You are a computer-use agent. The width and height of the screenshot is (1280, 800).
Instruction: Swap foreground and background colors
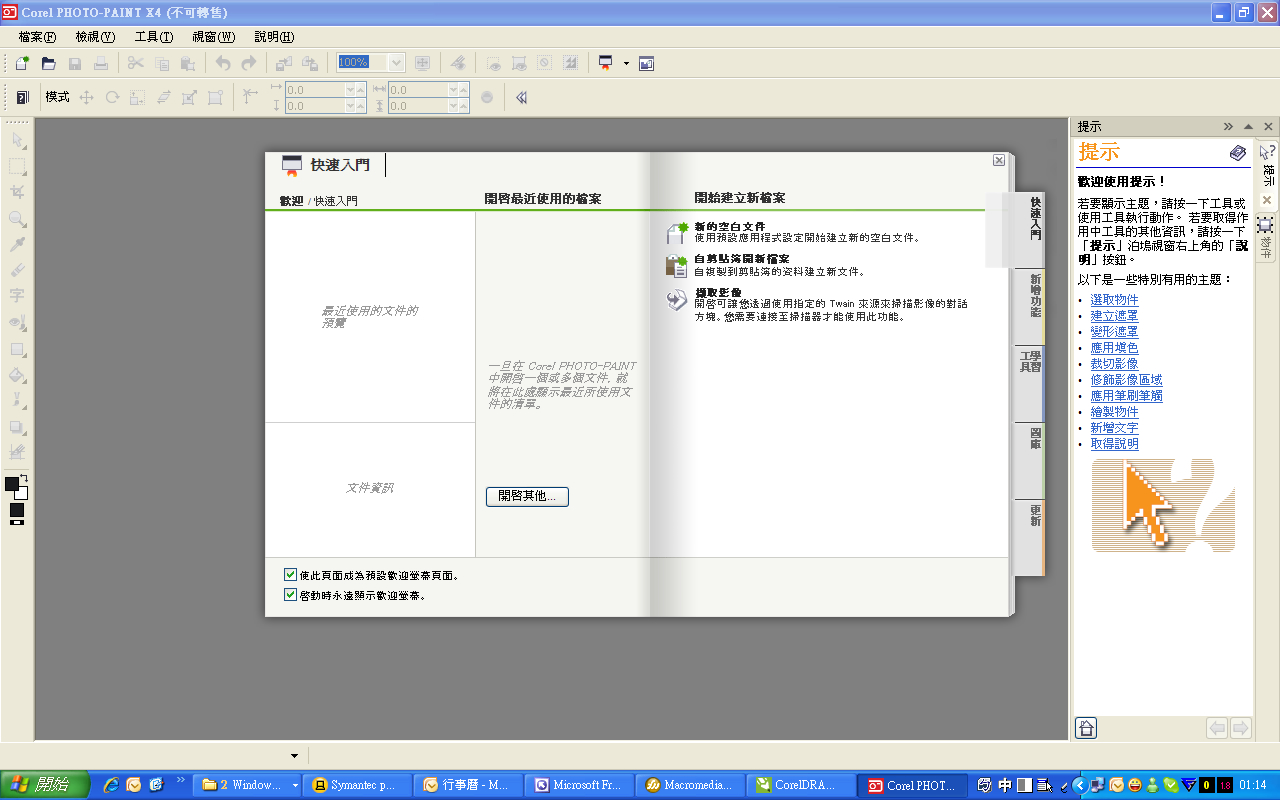[24, 478]
